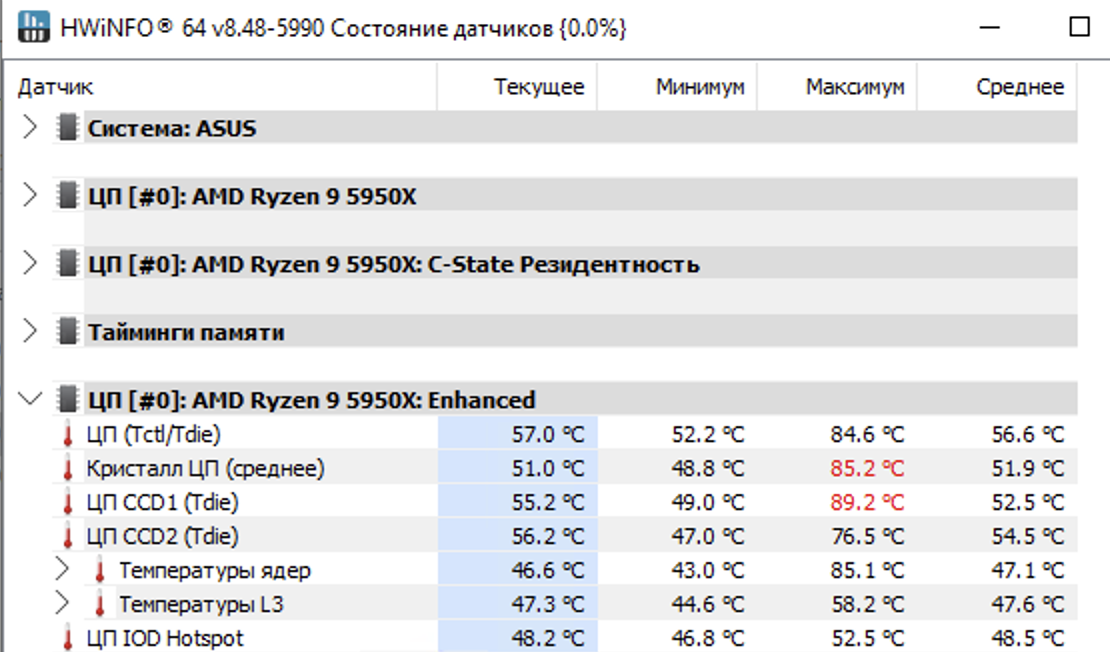The width and height of the screenshot is (1110, 652).
Task: Click minimum value 52.2 °C
Action: coord(708,434)
